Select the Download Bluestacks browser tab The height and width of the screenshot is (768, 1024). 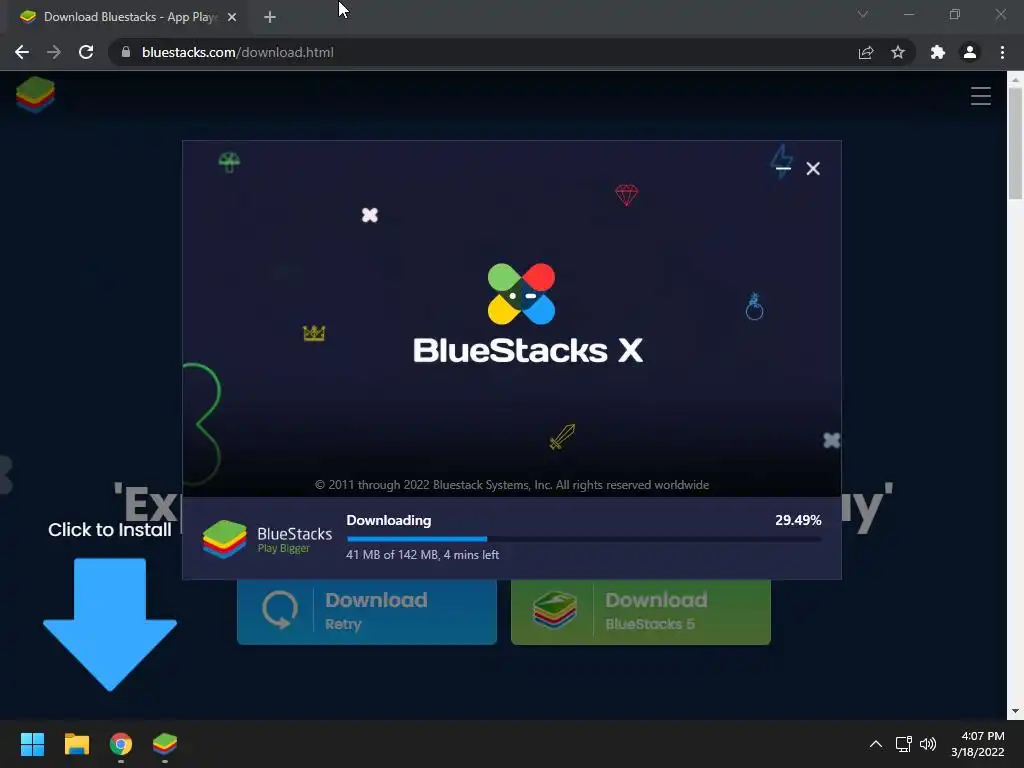click(x=128, y=17)
